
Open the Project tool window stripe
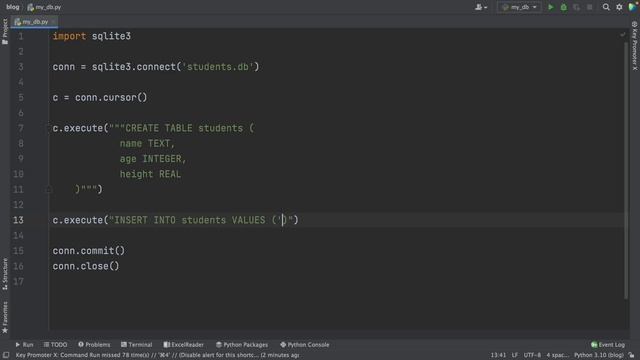5,31
